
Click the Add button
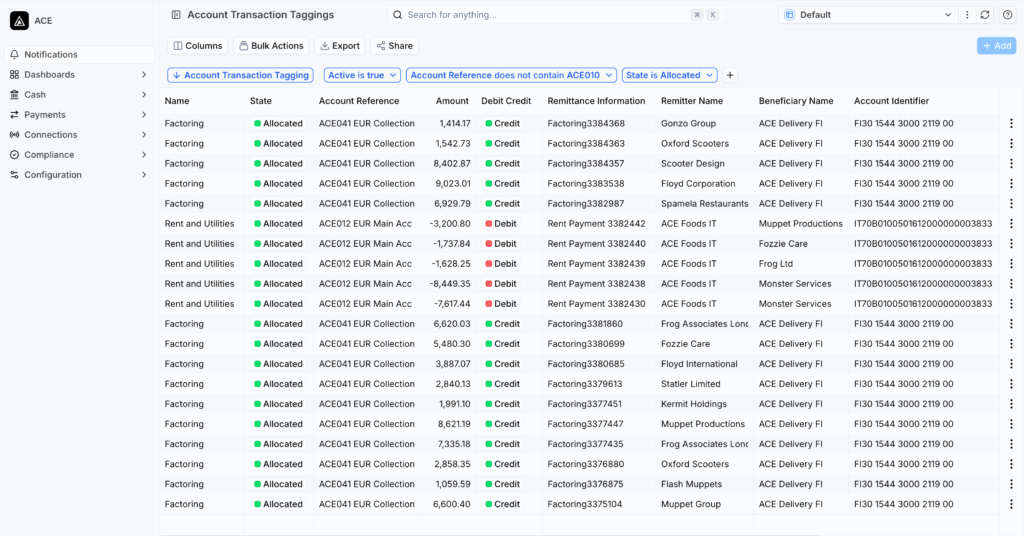tap(997, 46)
